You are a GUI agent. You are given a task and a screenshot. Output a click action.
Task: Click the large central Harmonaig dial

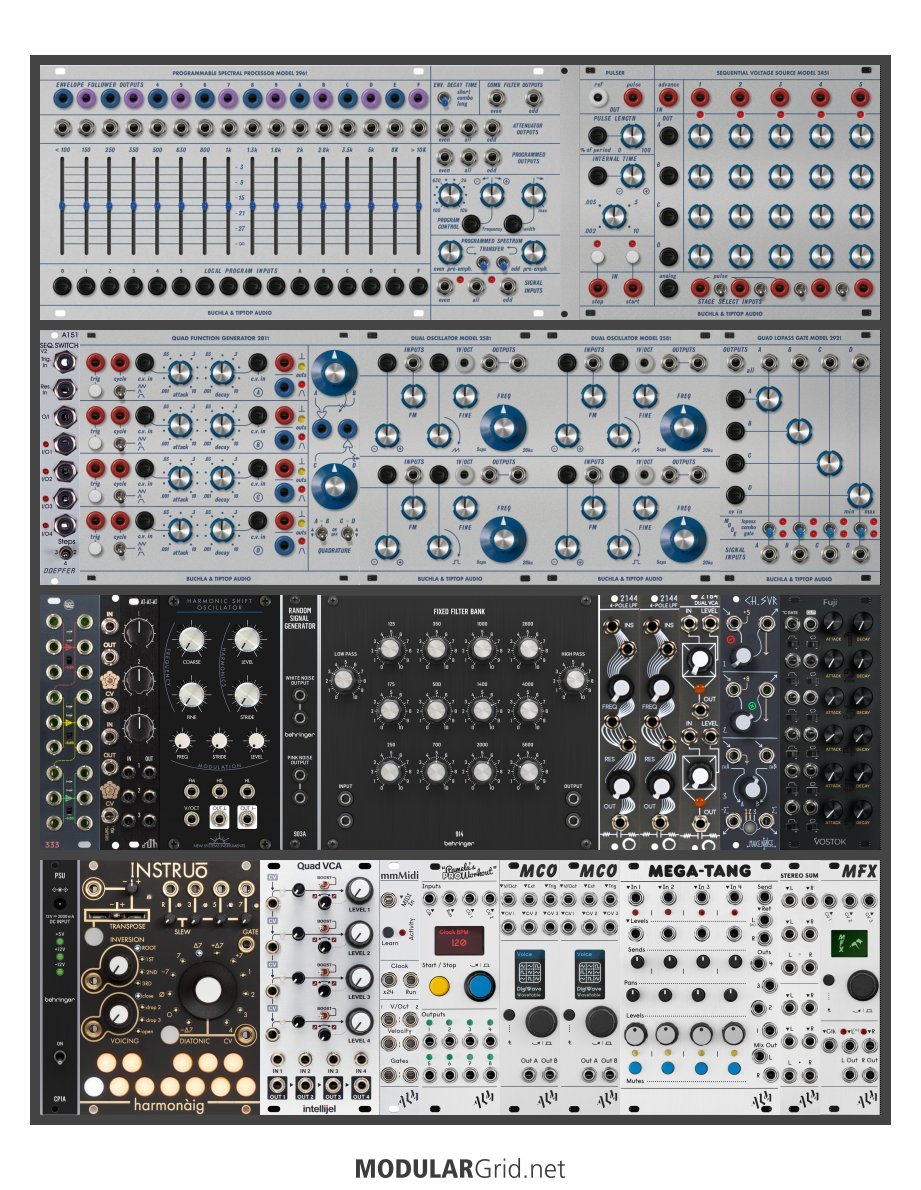208,990
